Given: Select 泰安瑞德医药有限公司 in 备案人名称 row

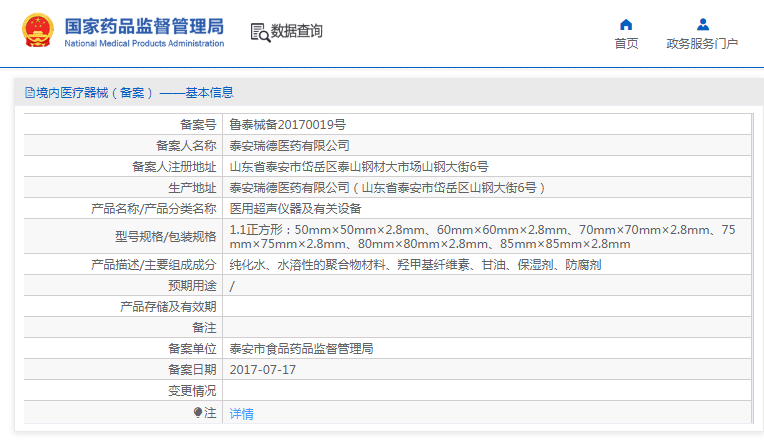Looking at the screenshot, I should [x=289, y=146].
